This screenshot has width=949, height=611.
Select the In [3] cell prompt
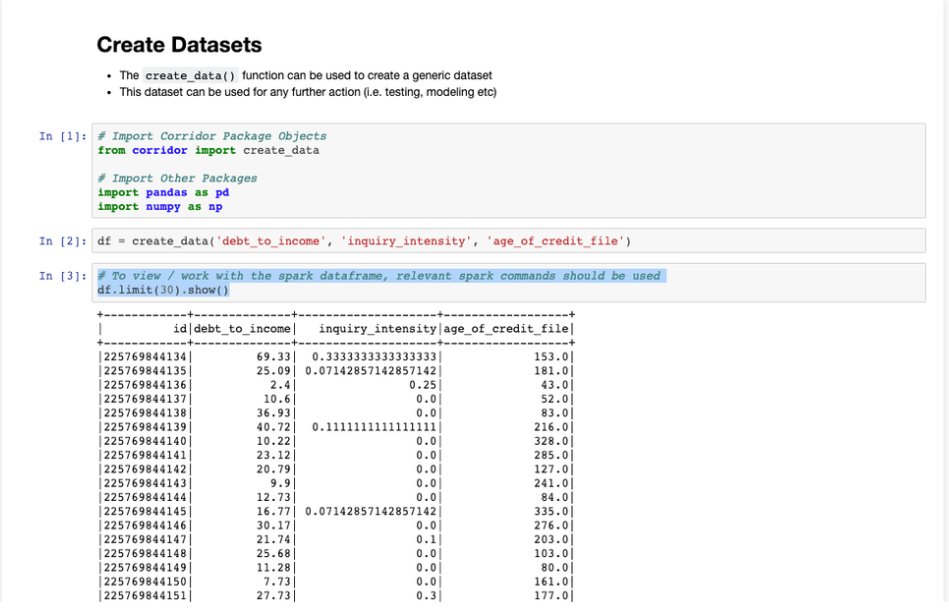coord(62,276)
